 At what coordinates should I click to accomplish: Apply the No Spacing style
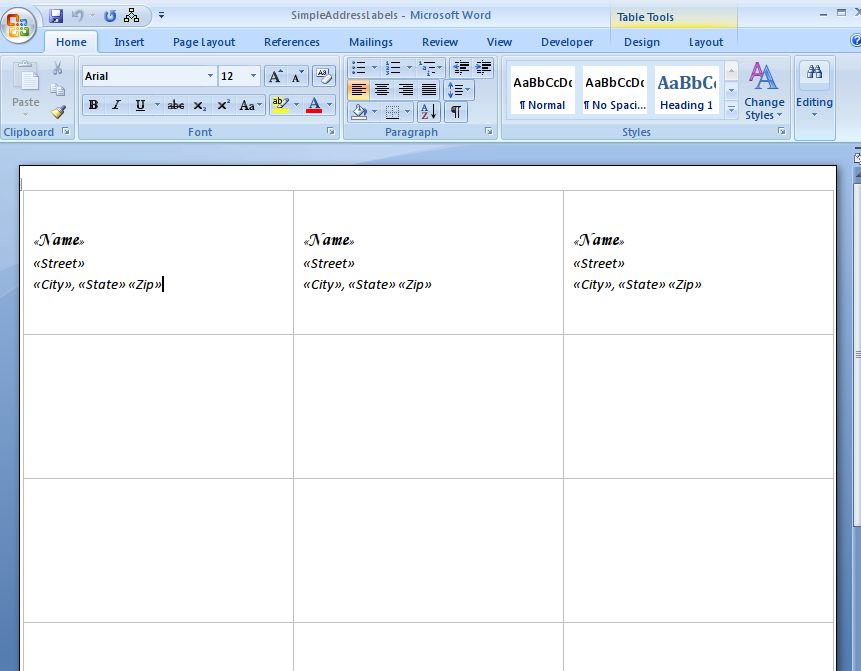coord(614,91)
